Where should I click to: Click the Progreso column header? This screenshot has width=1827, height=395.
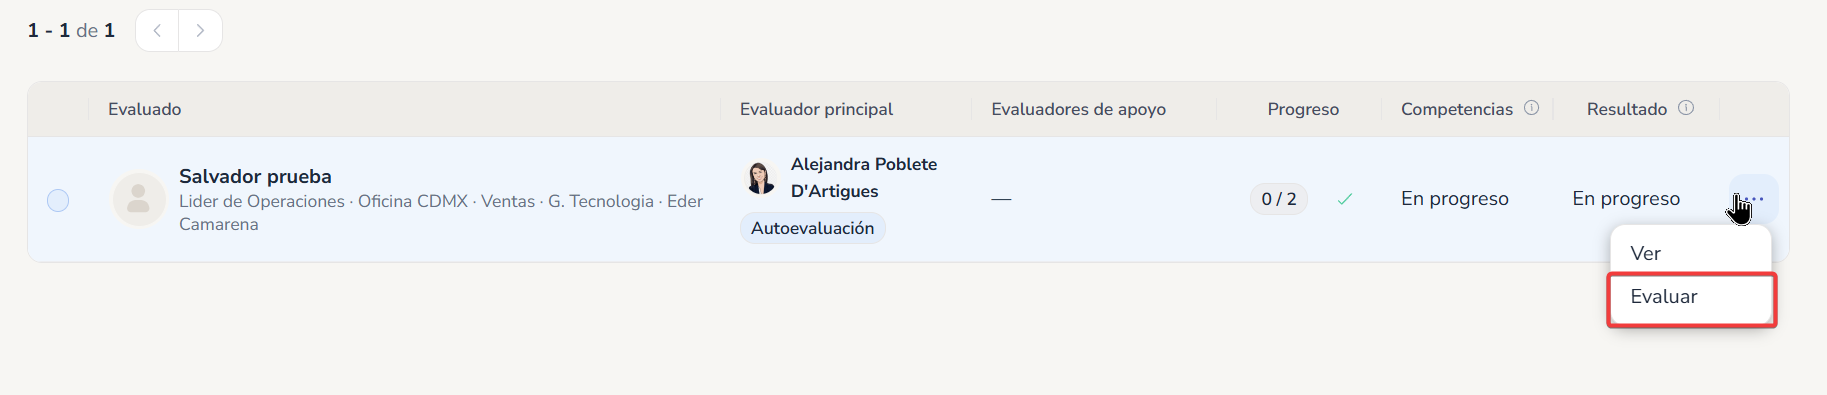pos(1303,109)
